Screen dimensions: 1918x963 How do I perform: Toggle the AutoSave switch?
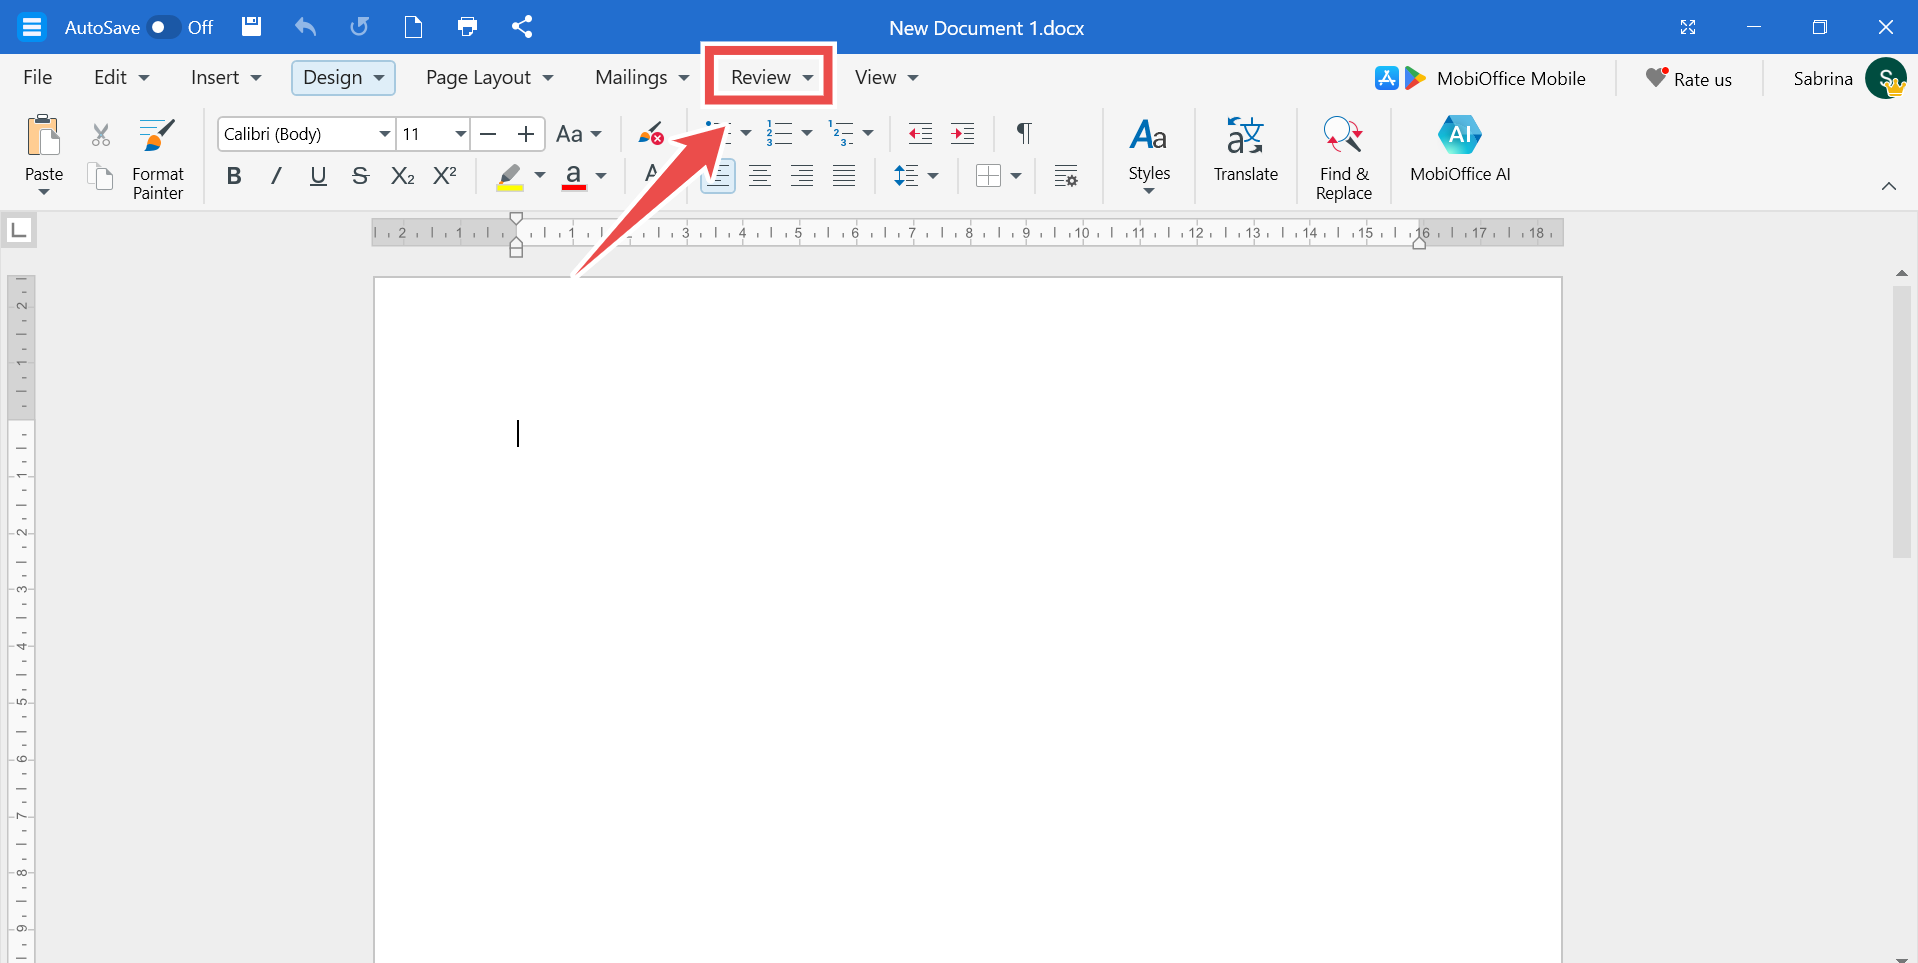point(163,27)
